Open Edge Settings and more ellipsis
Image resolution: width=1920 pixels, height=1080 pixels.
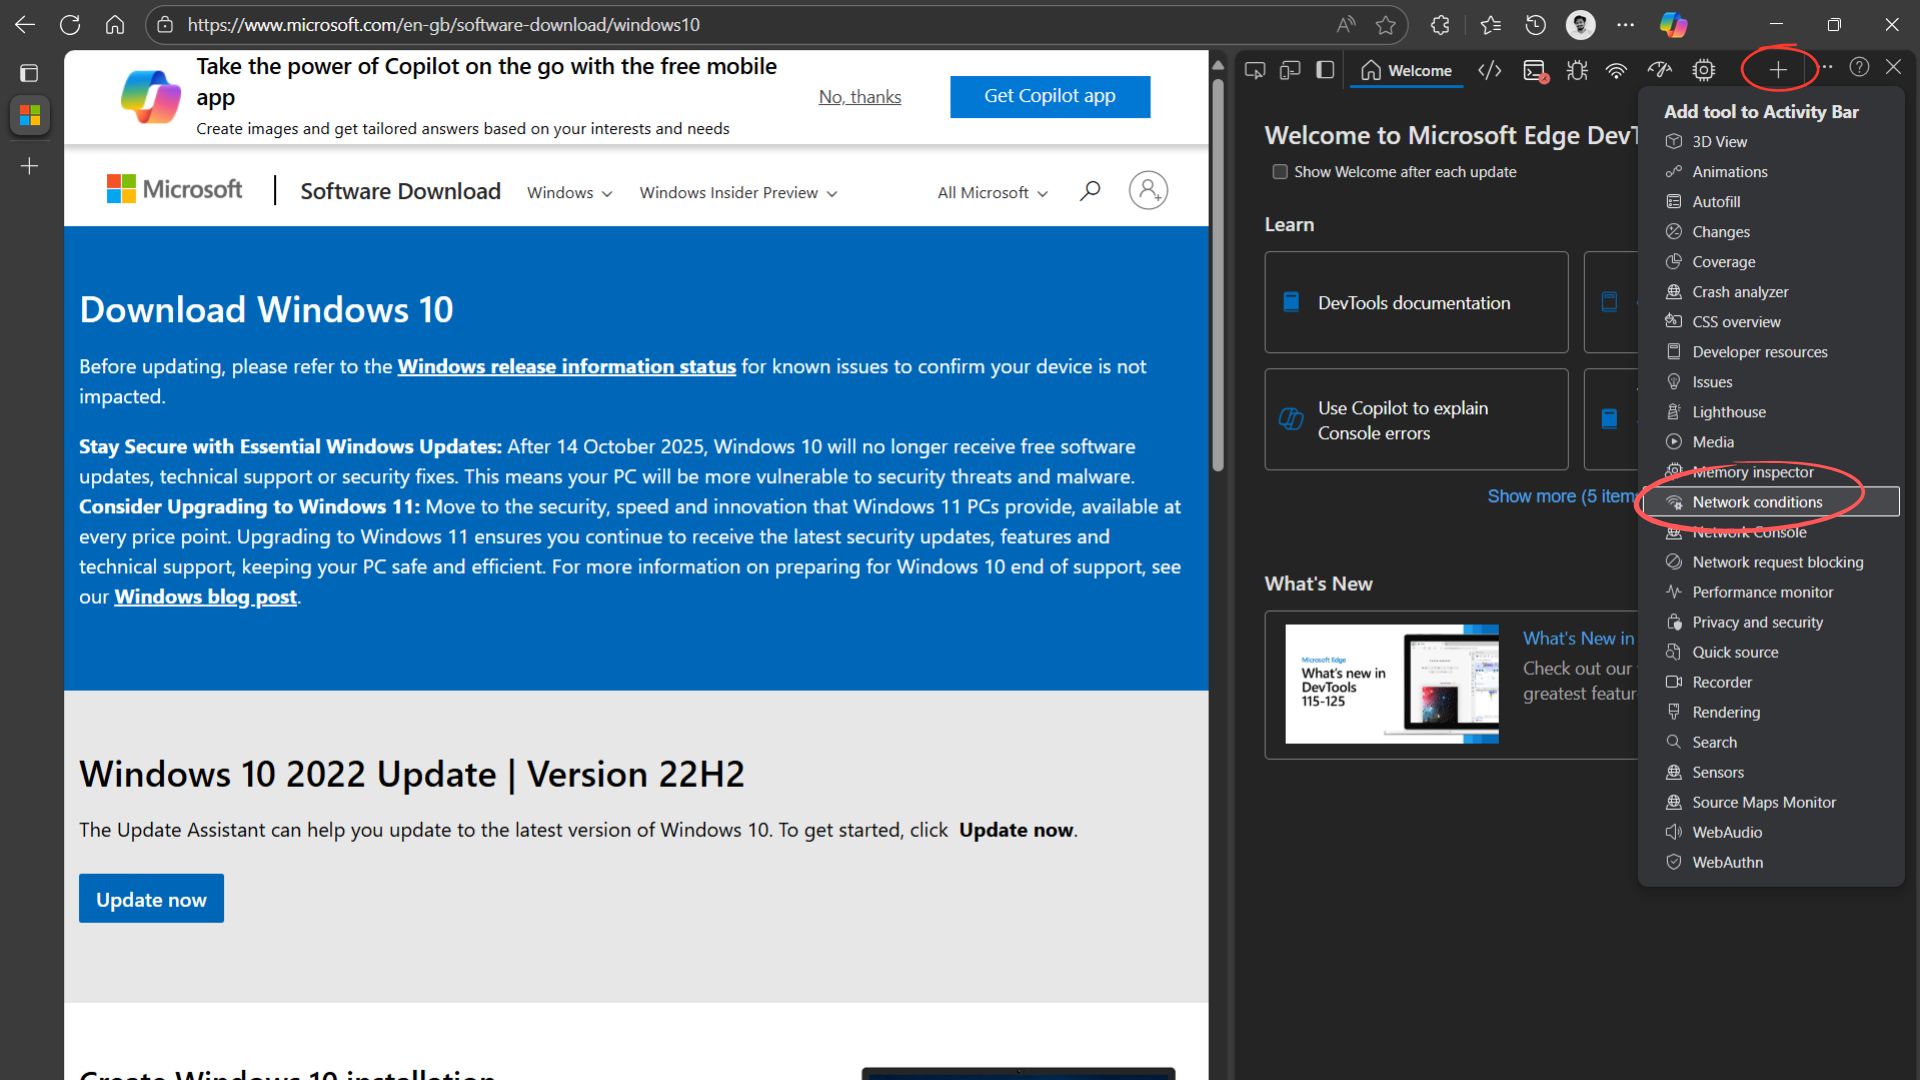1626,25
